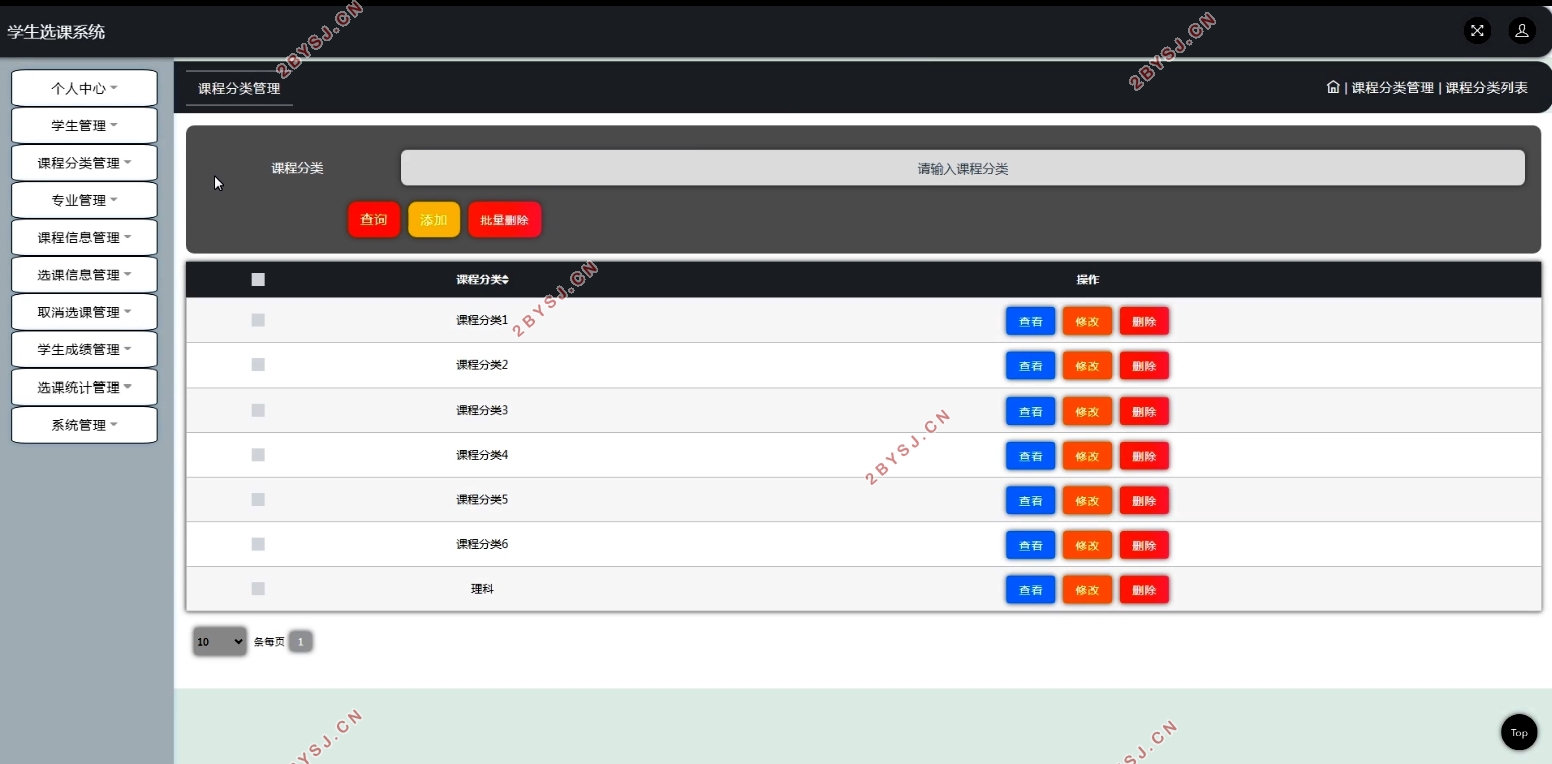Viewport: 1552px width, 764px height.
Task: Toggle fullscreen with the expand icon
Action: (1477, 31)
